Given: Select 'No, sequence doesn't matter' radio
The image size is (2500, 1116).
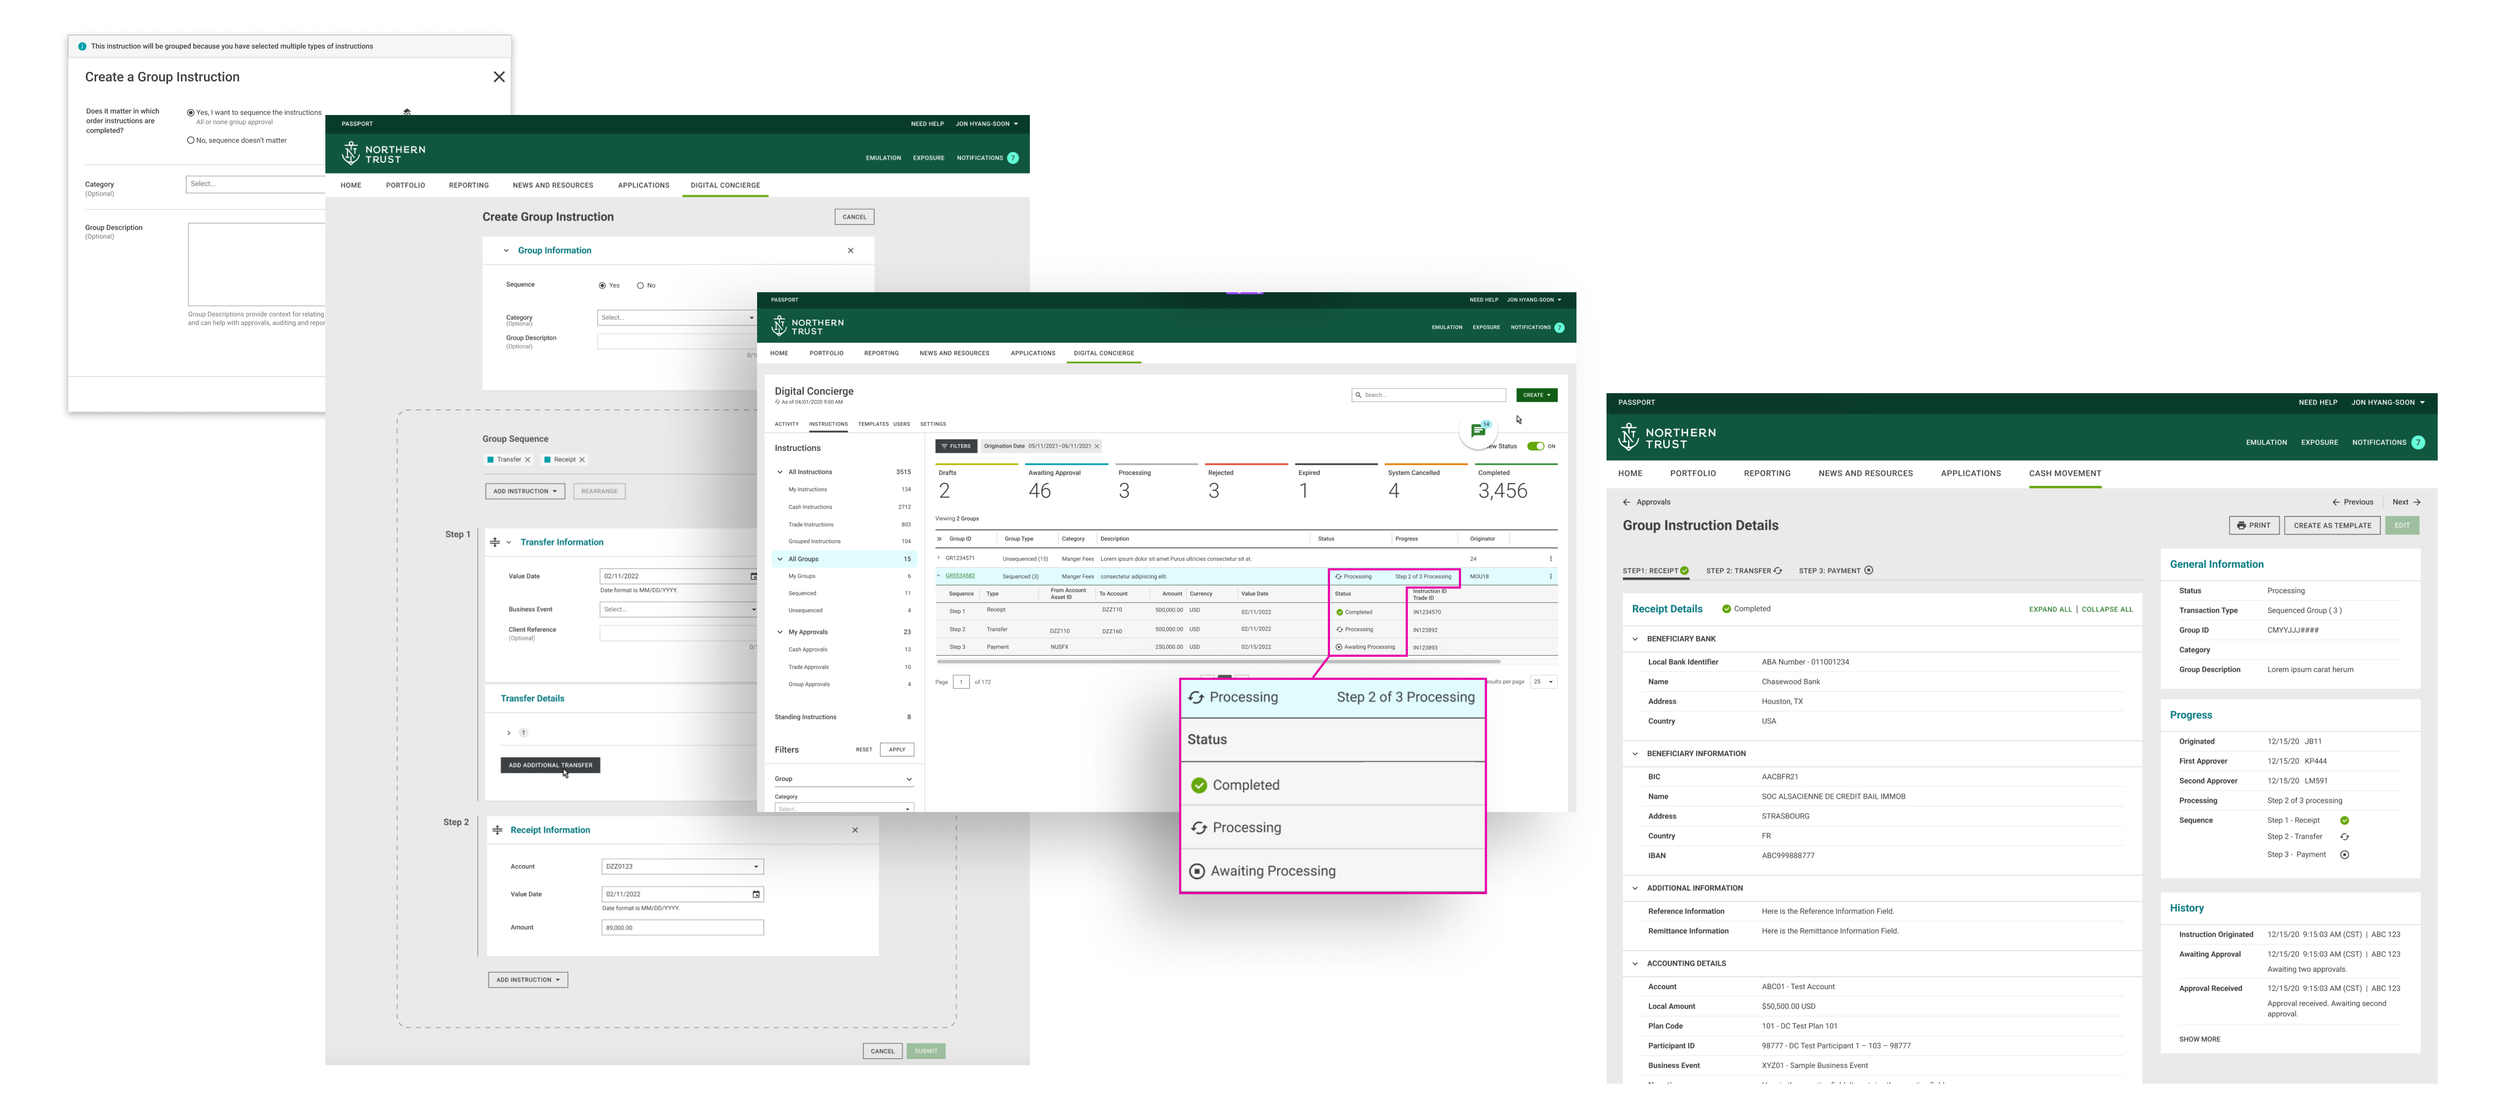Looking at the screenshot, I should (x=191, y=140).
